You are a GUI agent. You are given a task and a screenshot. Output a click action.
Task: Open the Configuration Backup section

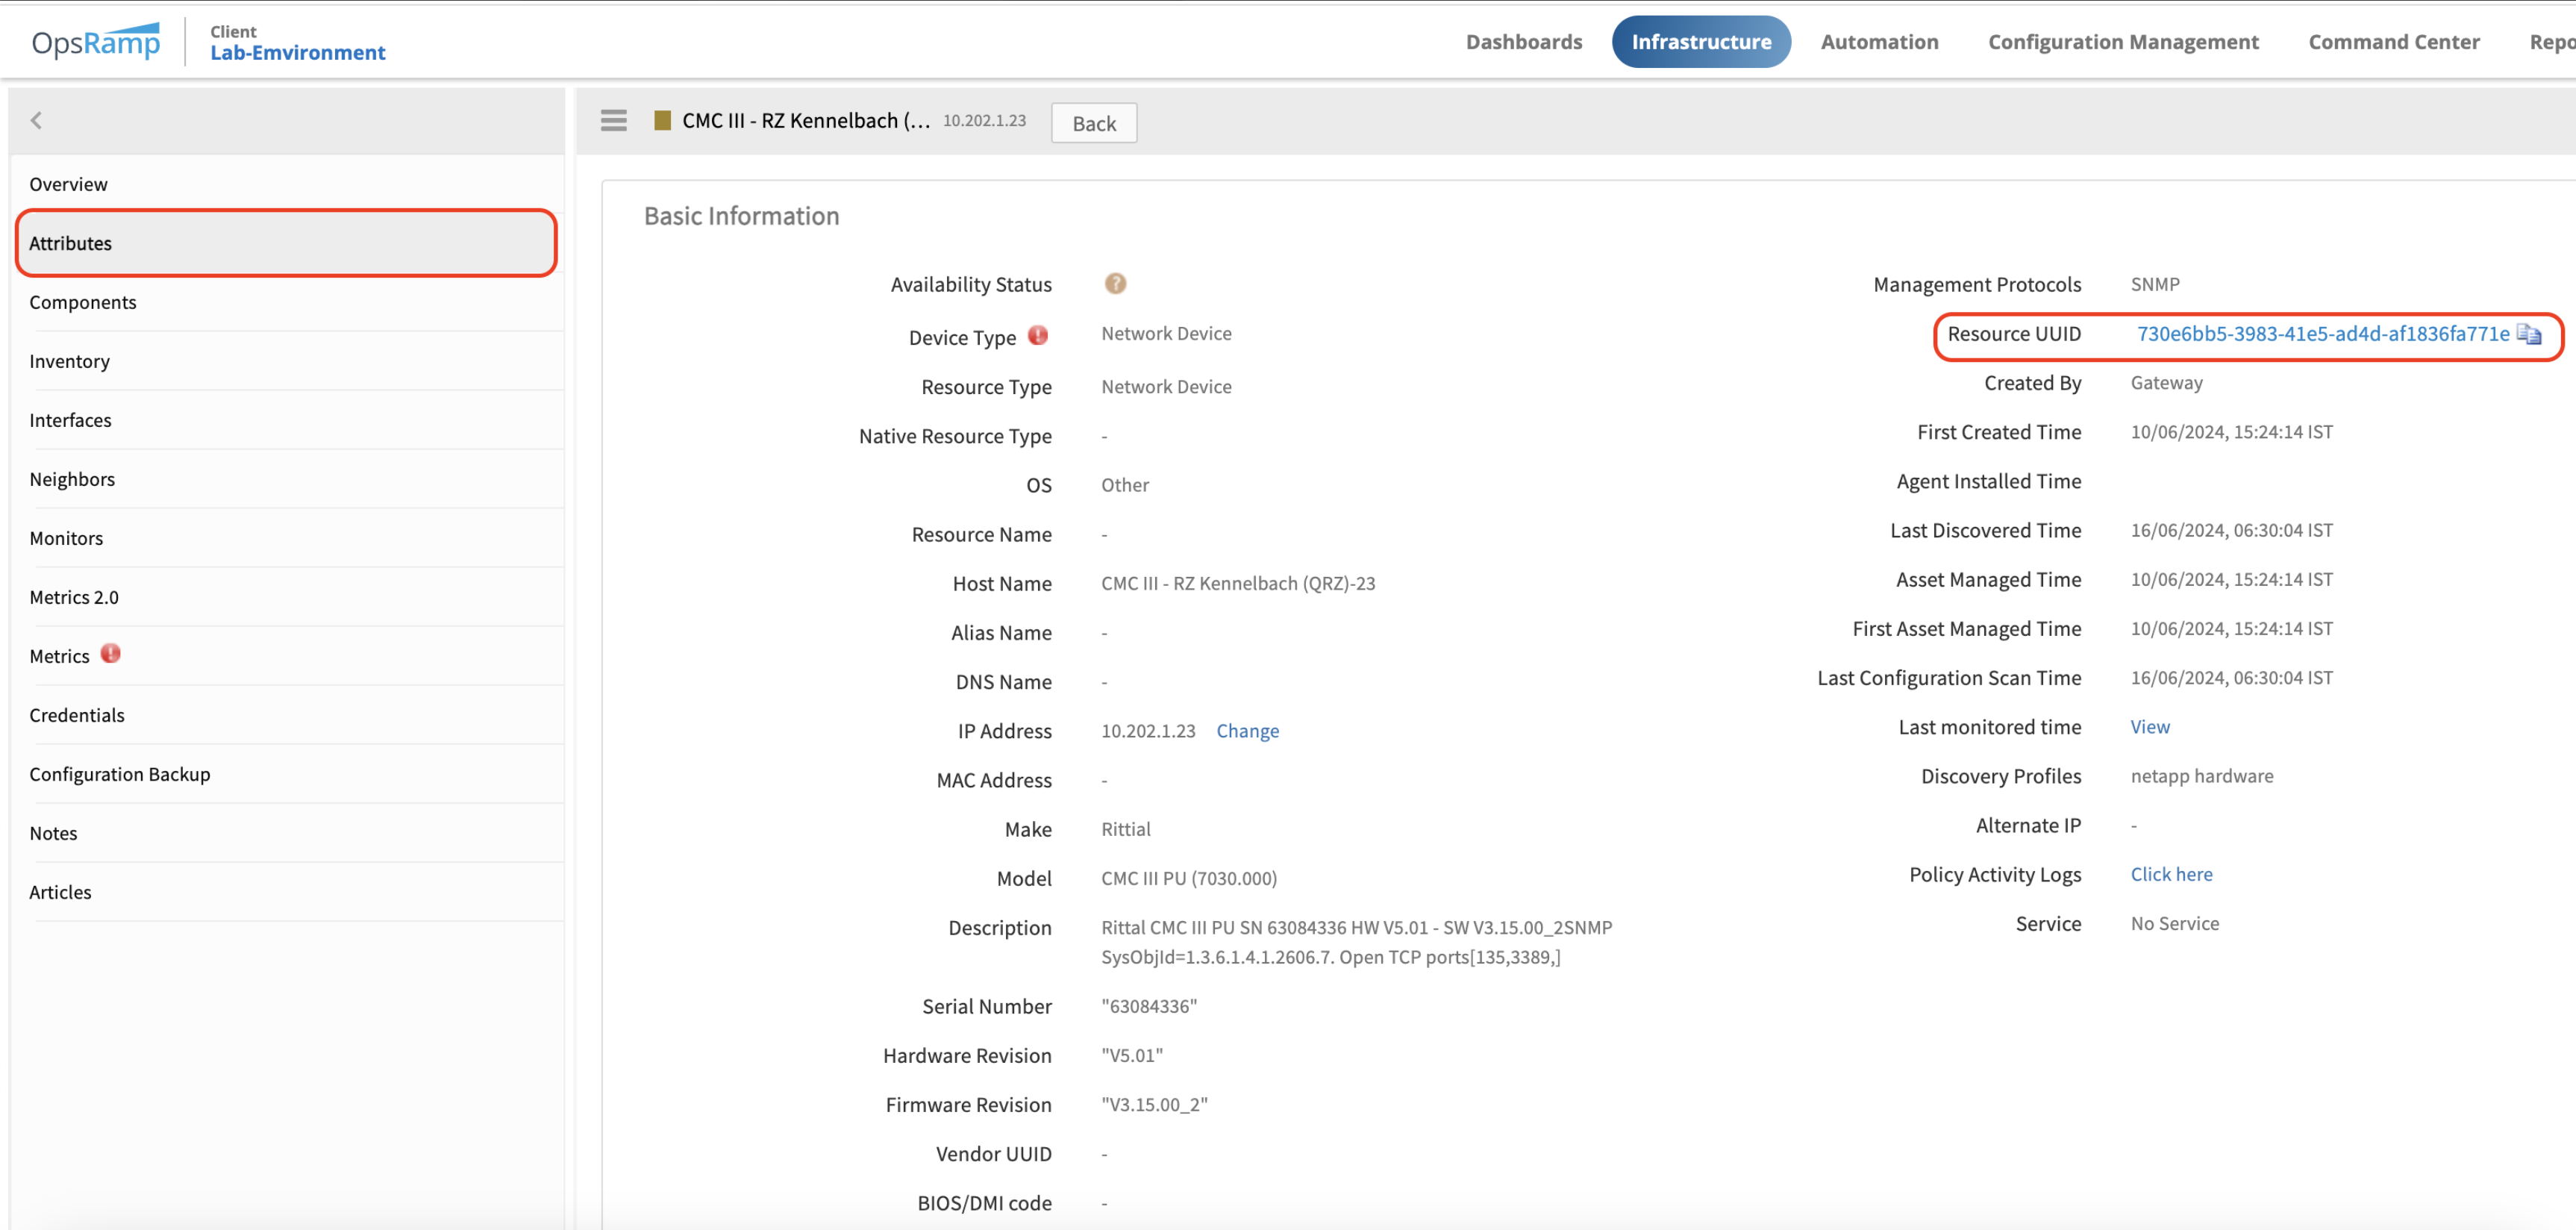click(120, 774)
